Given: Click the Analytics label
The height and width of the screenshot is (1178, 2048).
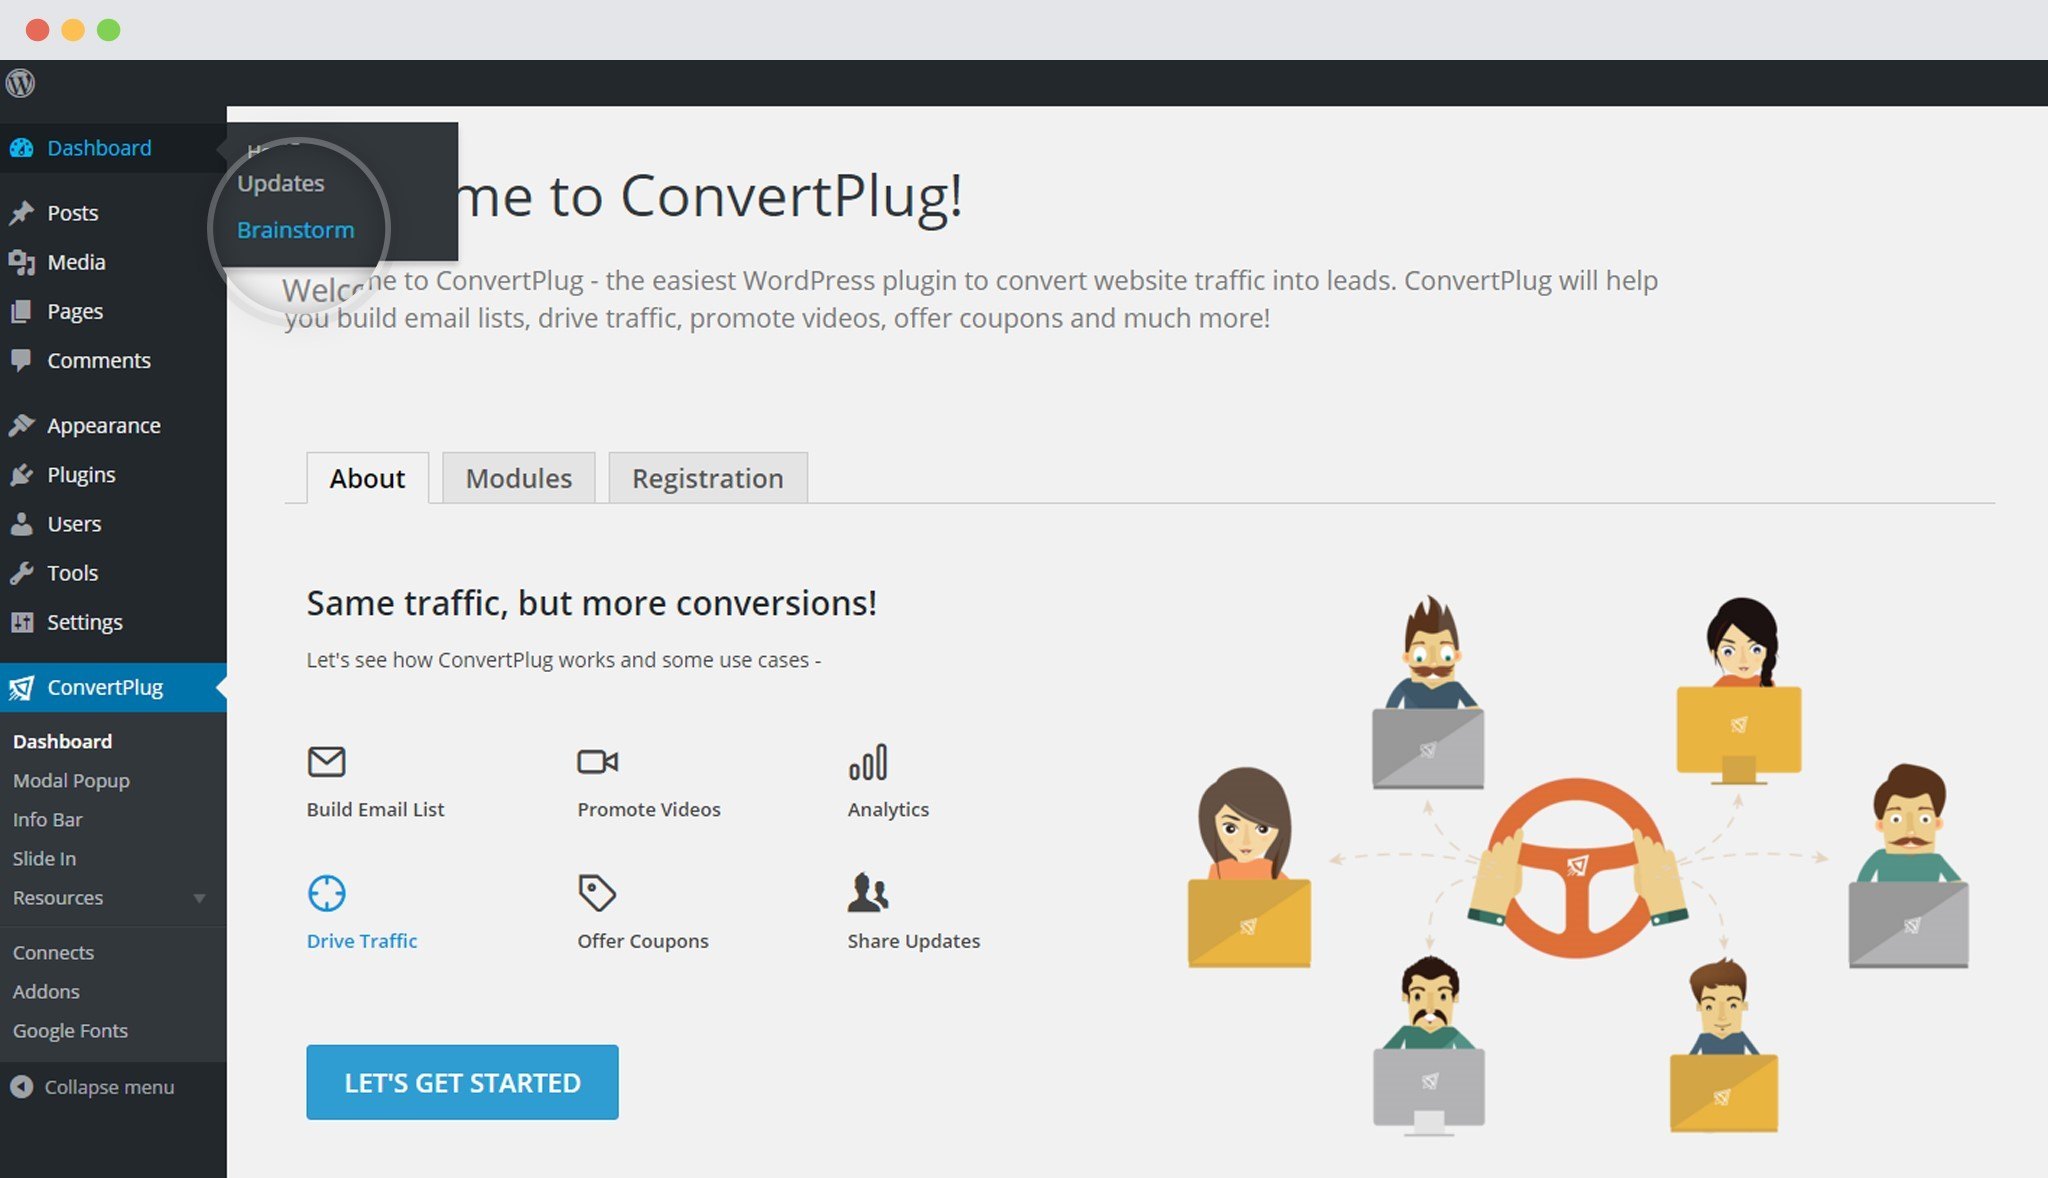Looking at the screenshot, I should tap(888, 810).
